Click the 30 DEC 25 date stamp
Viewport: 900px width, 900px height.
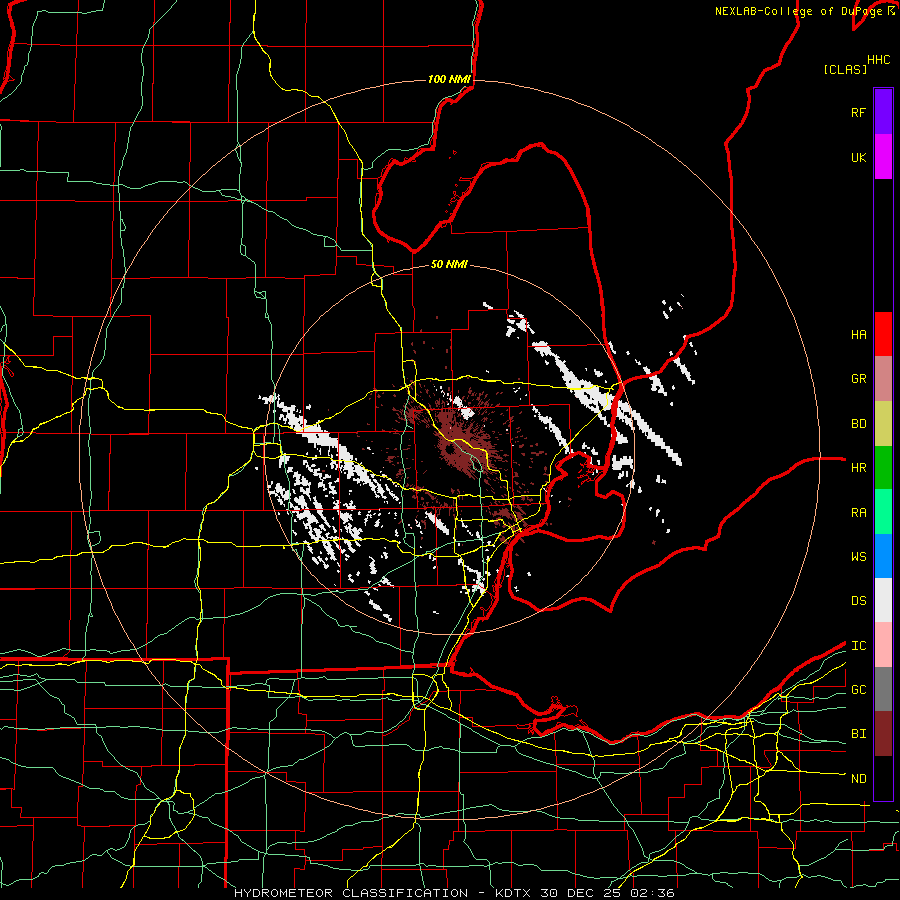(581, 893)
